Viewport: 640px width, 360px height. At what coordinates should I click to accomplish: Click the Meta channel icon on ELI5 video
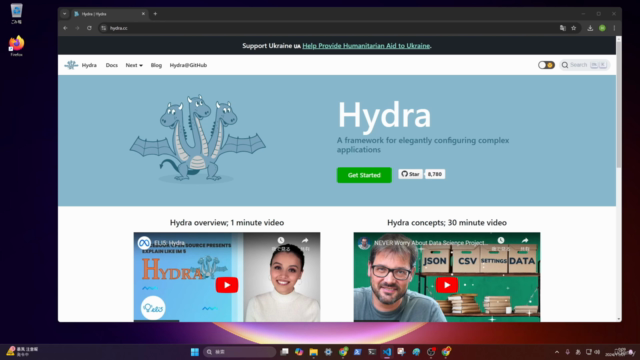click(144, 243)
